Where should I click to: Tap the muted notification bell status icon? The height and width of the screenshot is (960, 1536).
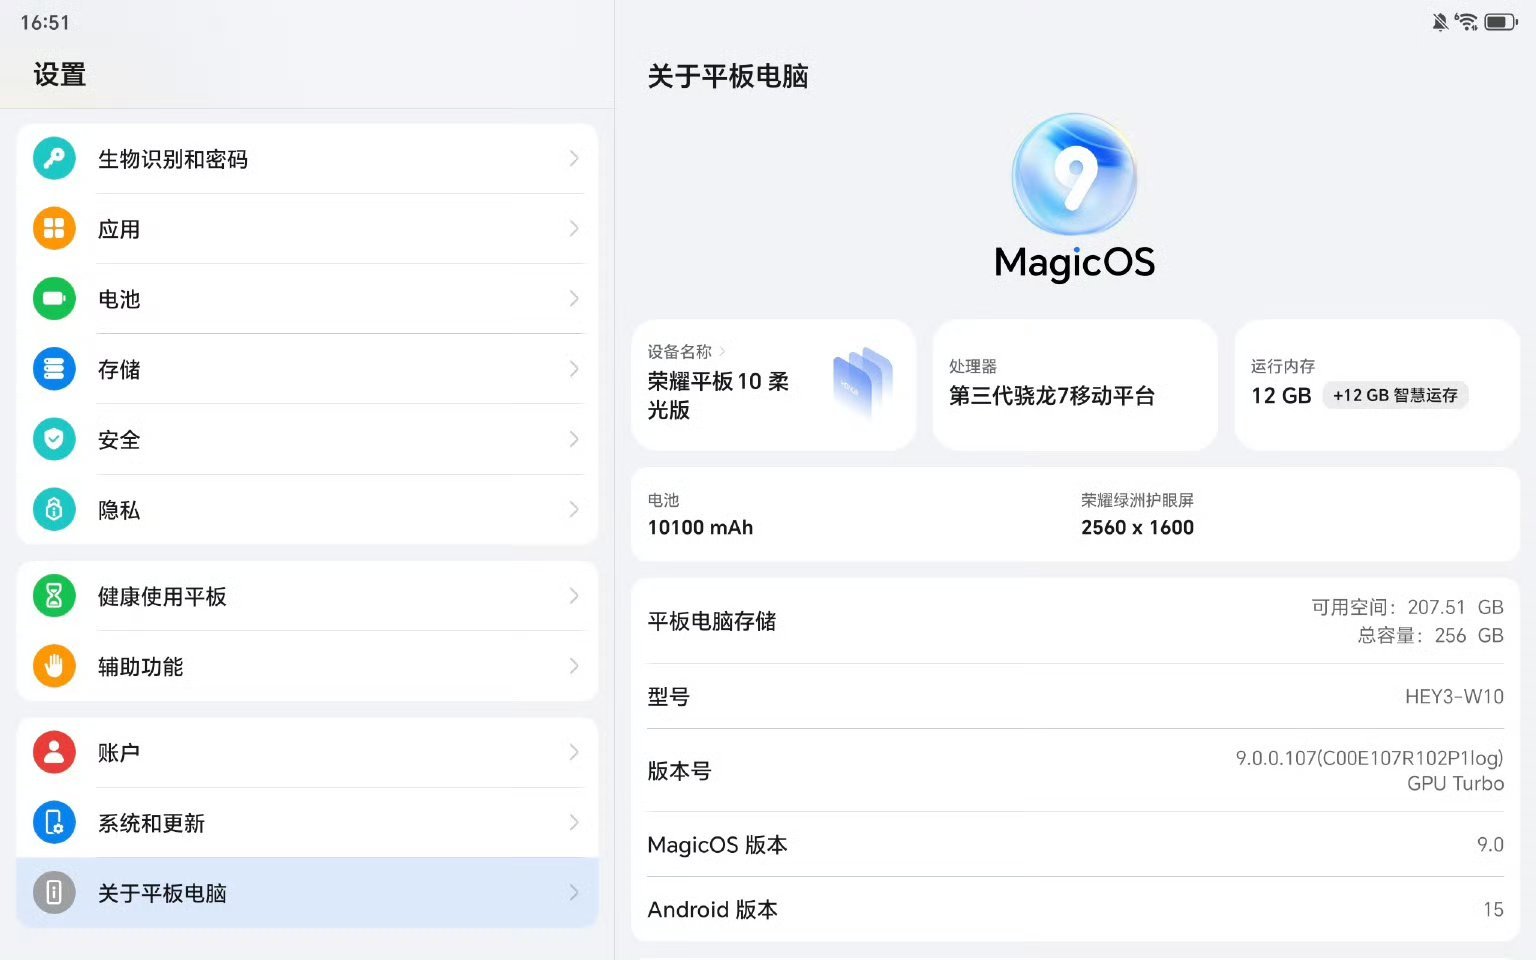1440,22
